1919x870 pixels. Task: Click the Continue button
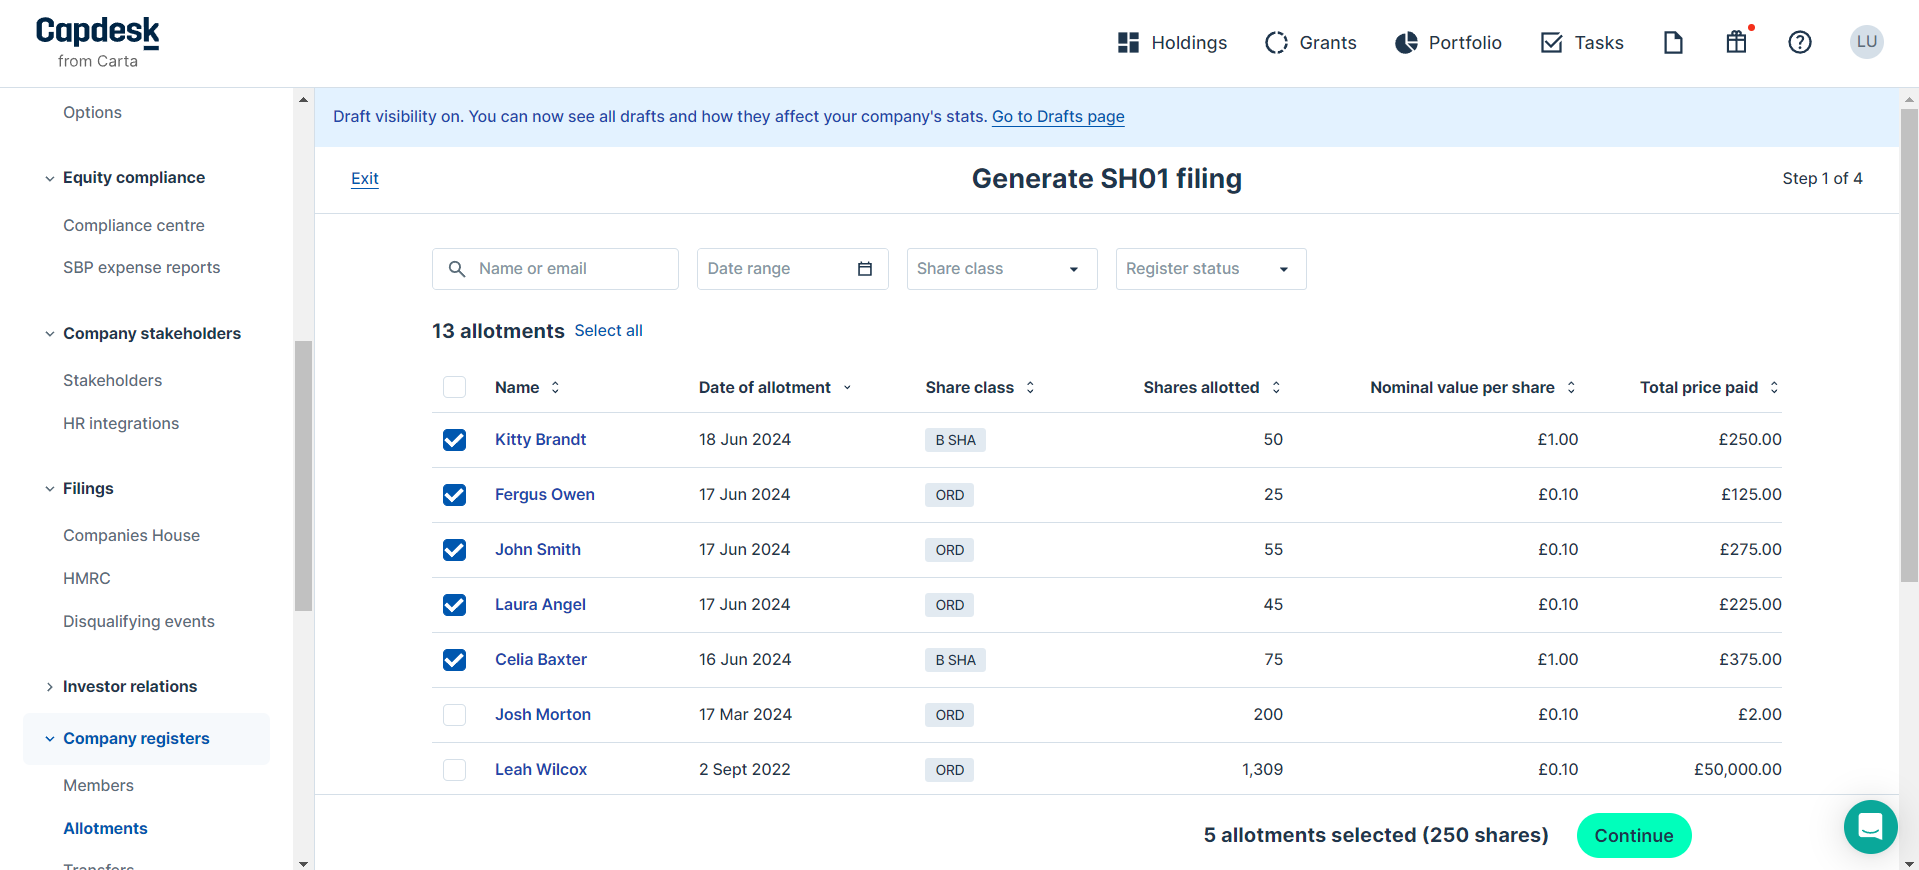pos(1633,836)
